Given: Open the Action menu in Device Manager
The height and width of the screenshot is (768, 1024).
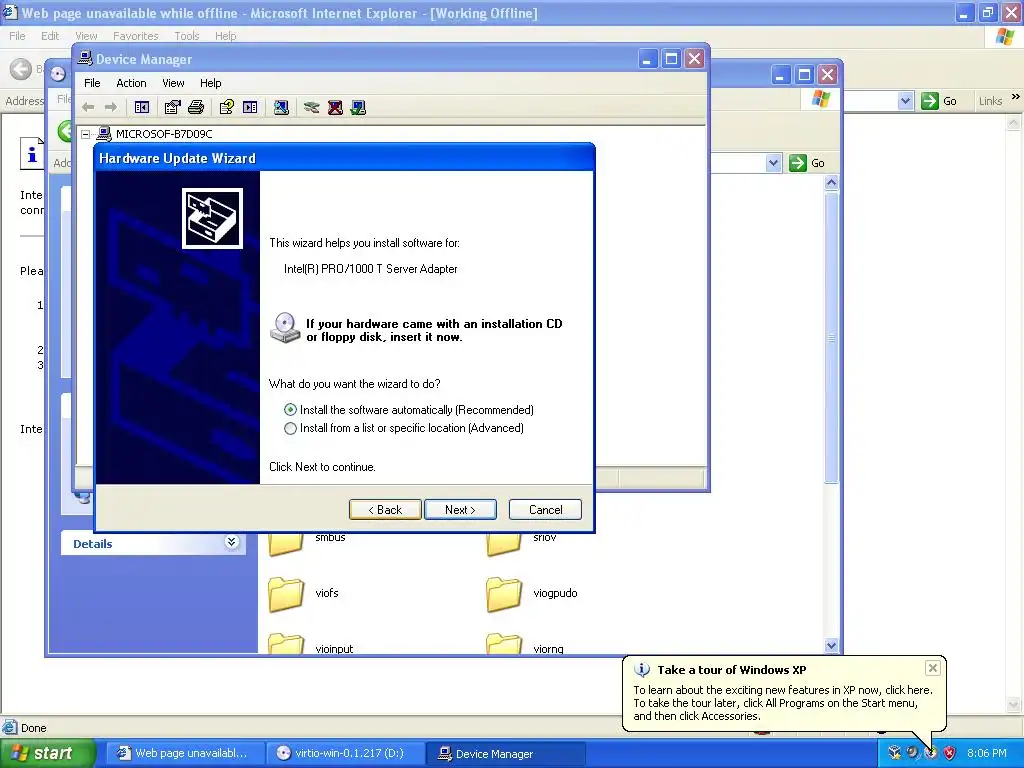Looking at the screenshot, I should pyautogui.click(x=131, y=83).
